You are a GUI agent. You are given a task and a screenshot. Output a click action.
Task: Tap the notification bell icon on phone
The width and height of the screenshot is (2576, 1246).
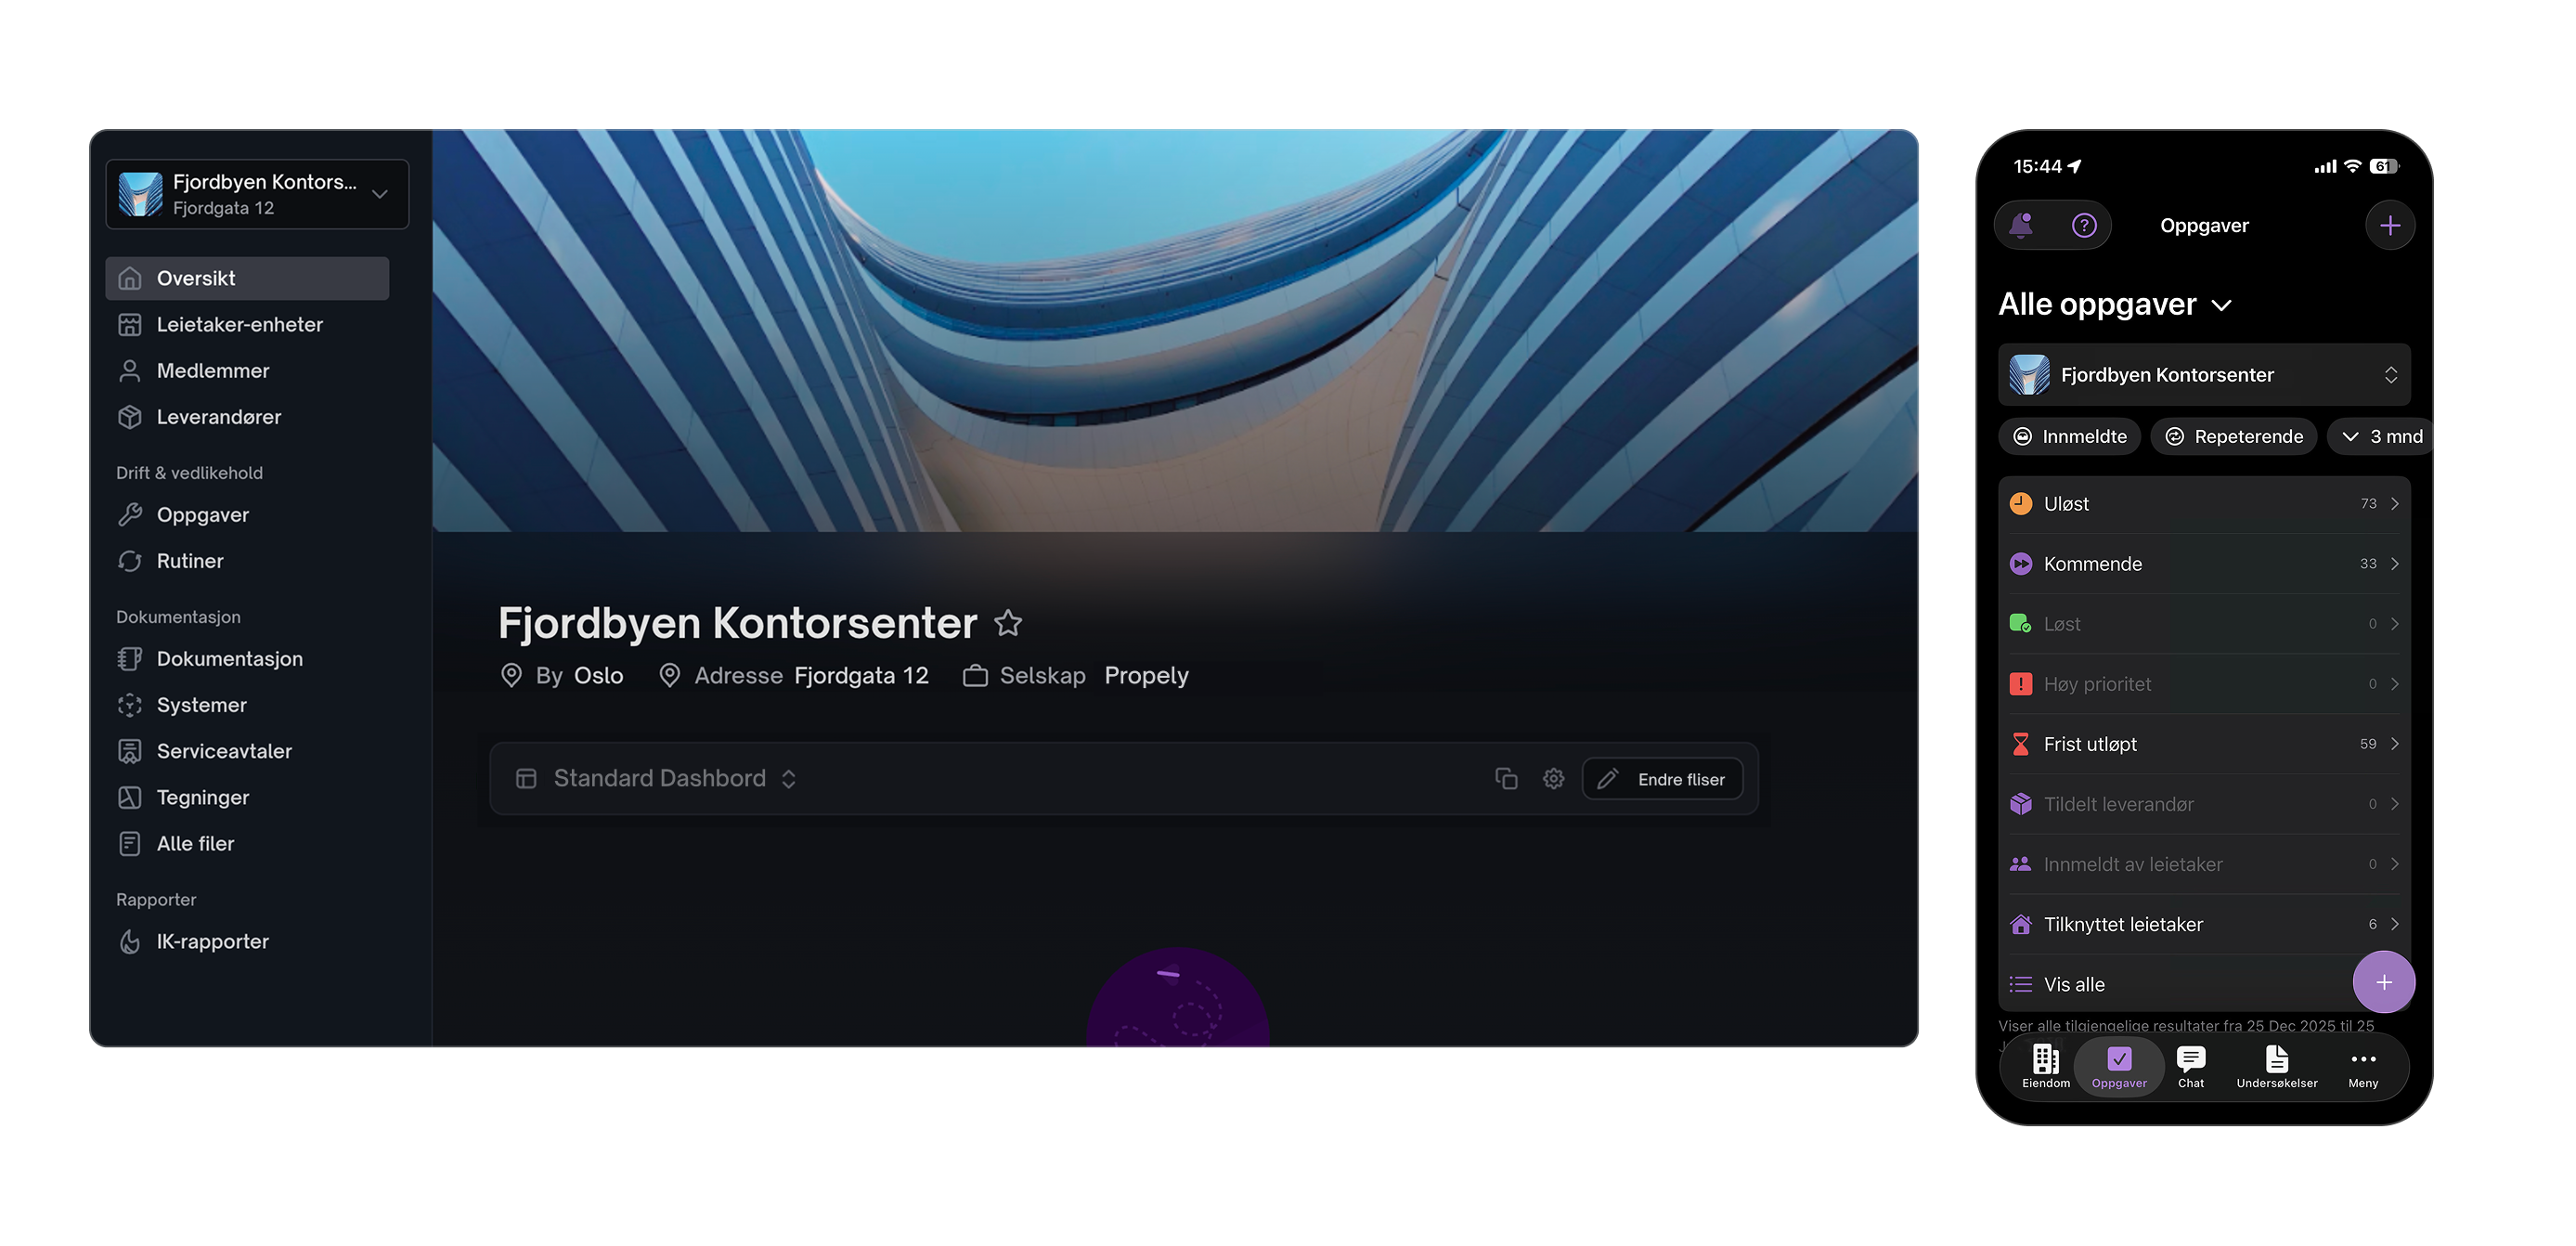point(2021,225)
